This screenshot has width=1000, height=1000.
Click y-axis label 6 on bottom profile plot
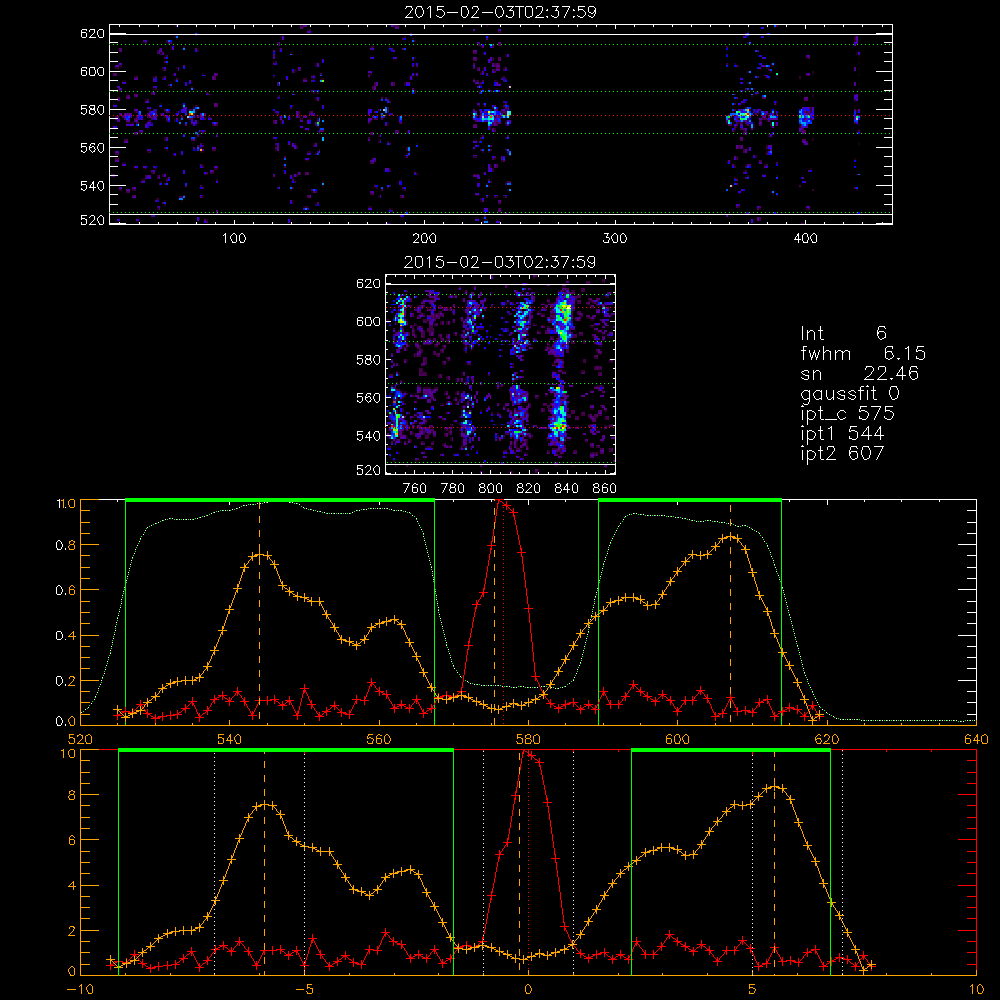click(x=71, y=841)
